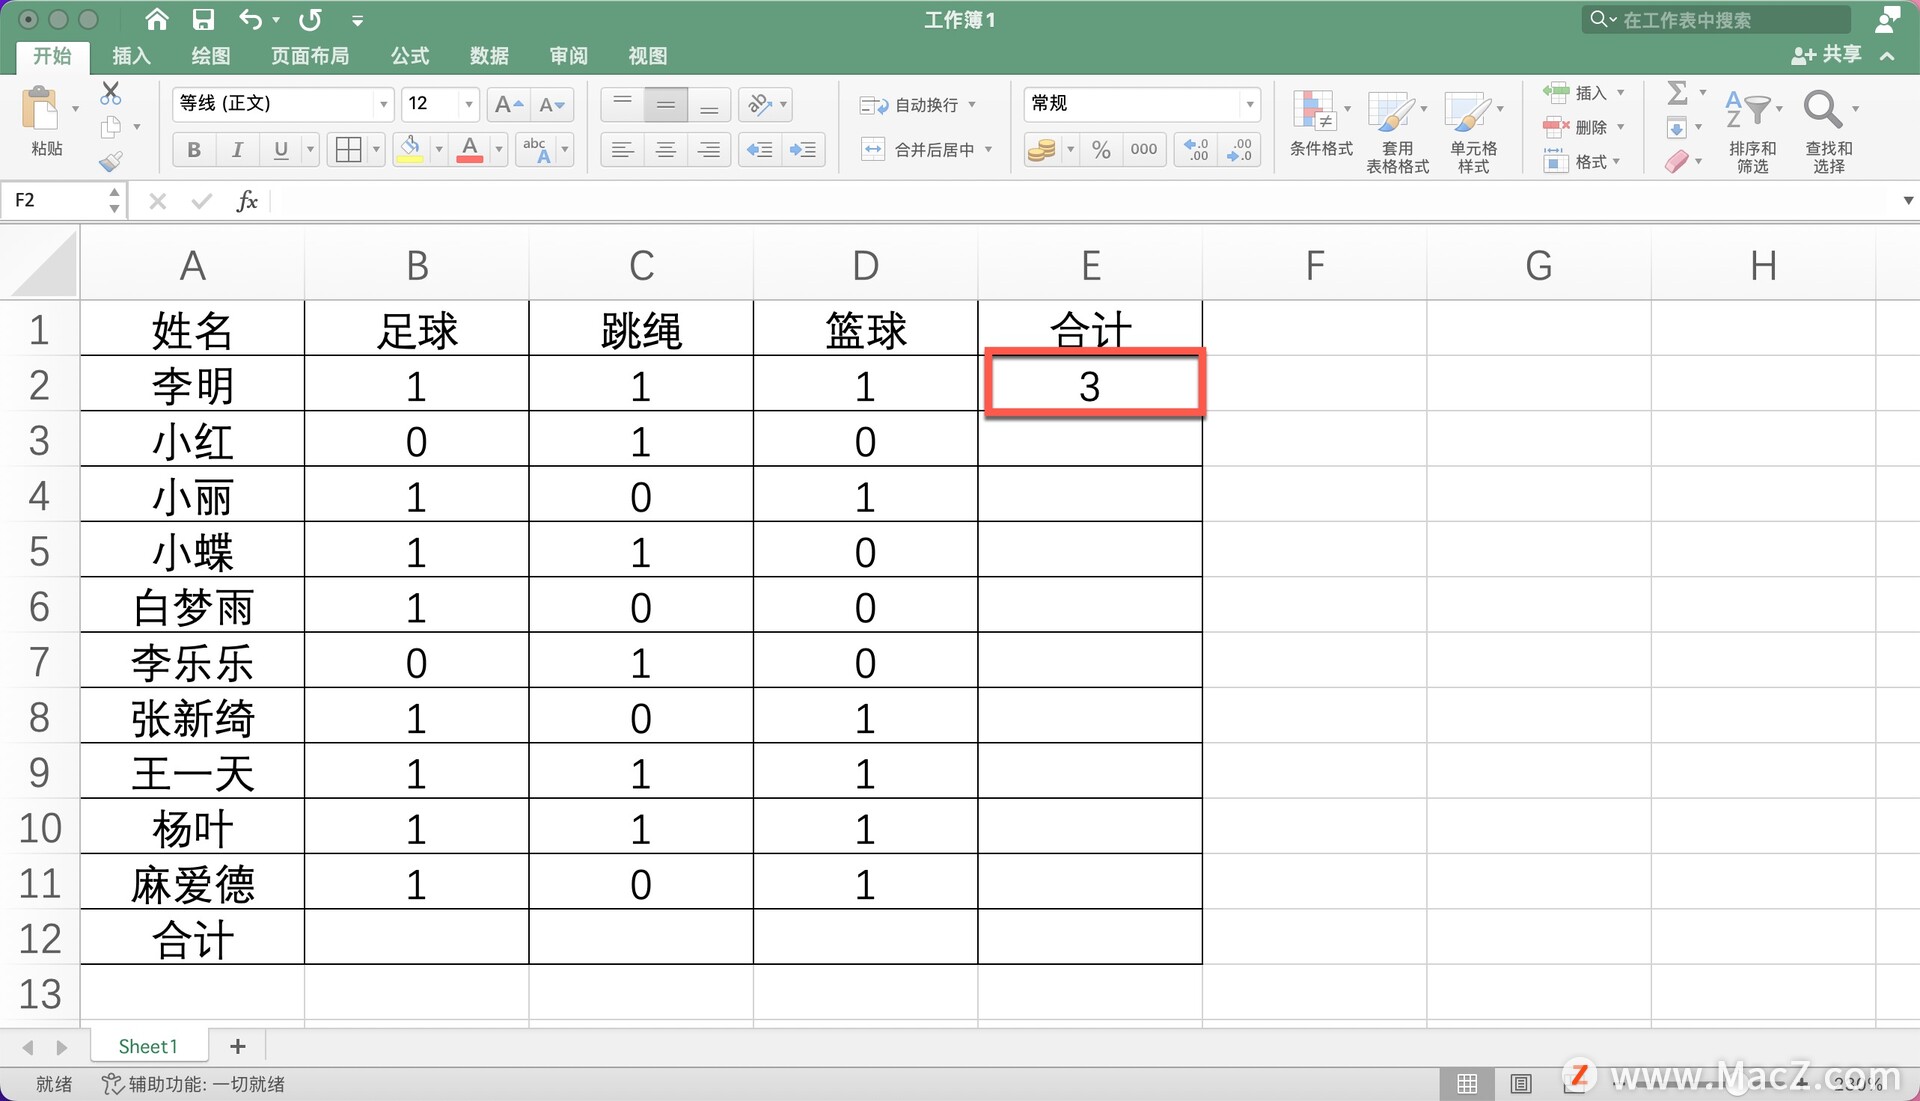Switch to the 审阅 tab
Viewport: 1920px width, 1101px height.
(x=568, y=56)
